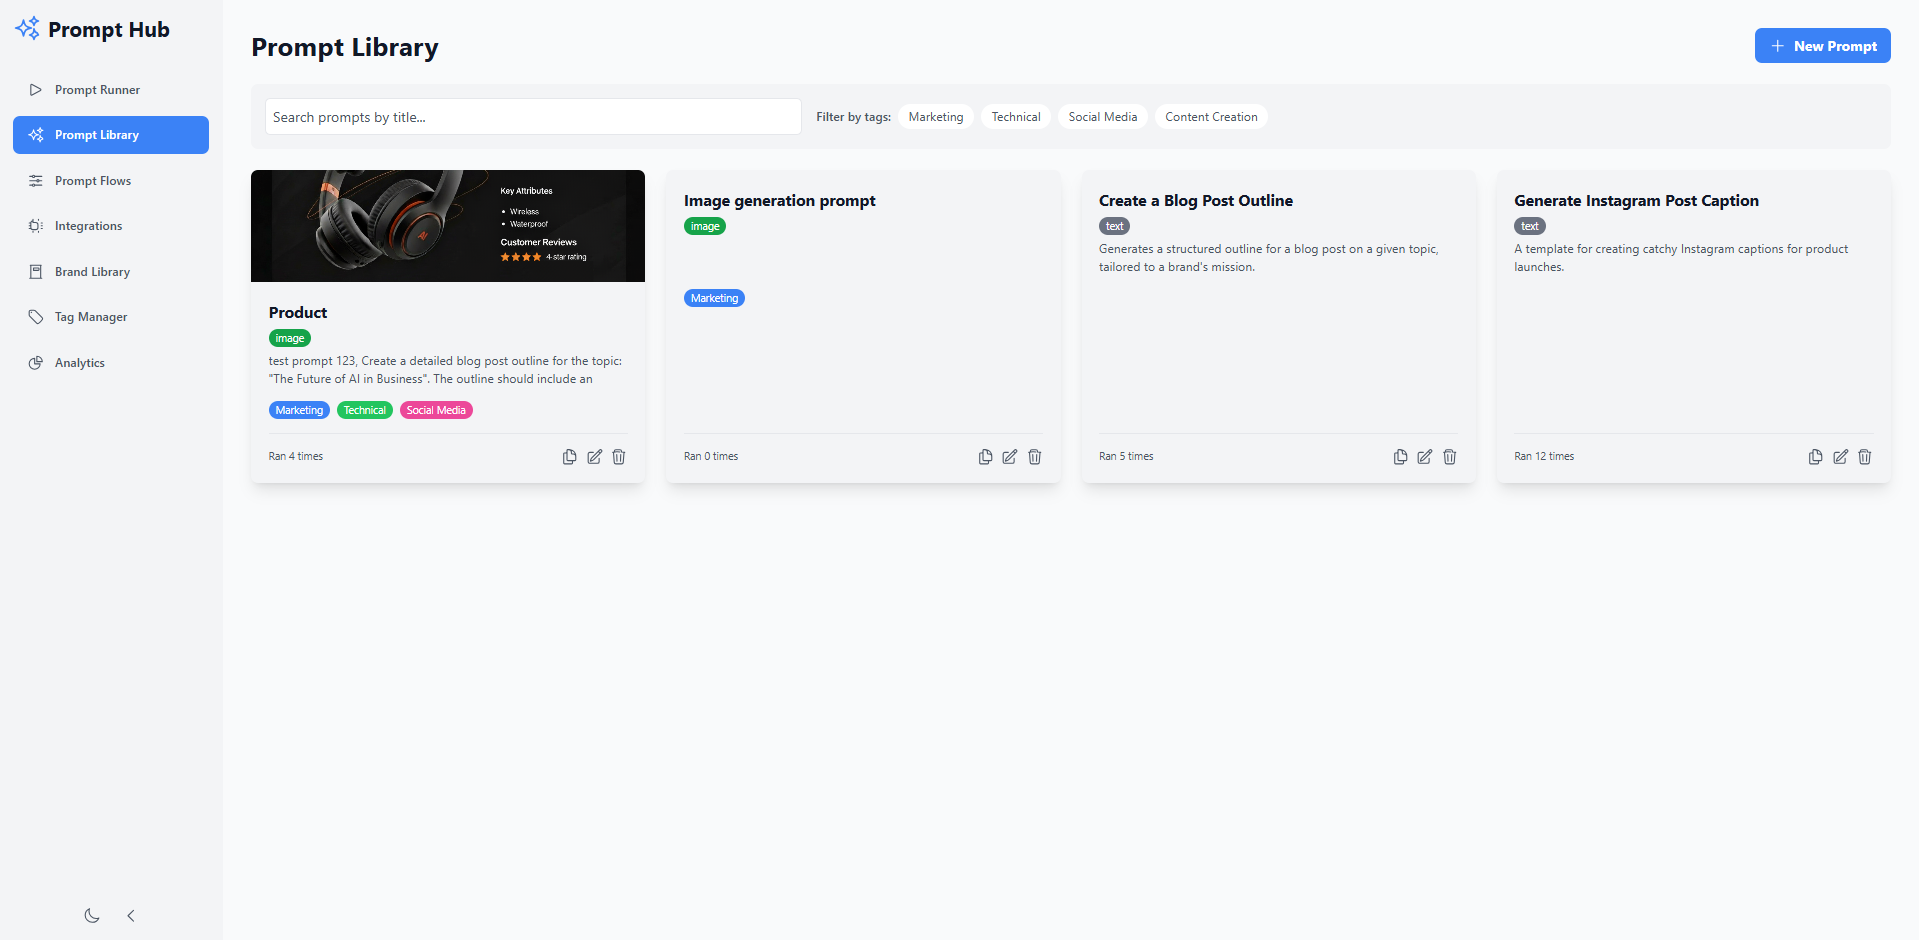Image resolution: width=1919 pixels, height=940 pixels.
Task: Delete the Product prompt card
Action: [619, 457]
